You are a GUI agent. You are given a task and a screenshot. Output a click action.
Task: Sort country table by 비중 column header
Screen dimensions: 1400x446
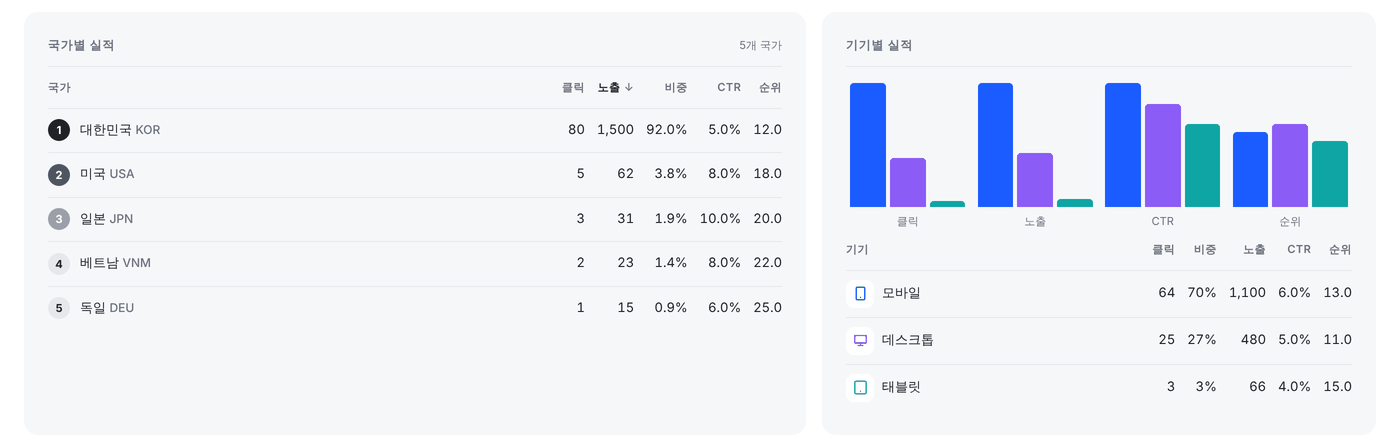coord(675,88)
